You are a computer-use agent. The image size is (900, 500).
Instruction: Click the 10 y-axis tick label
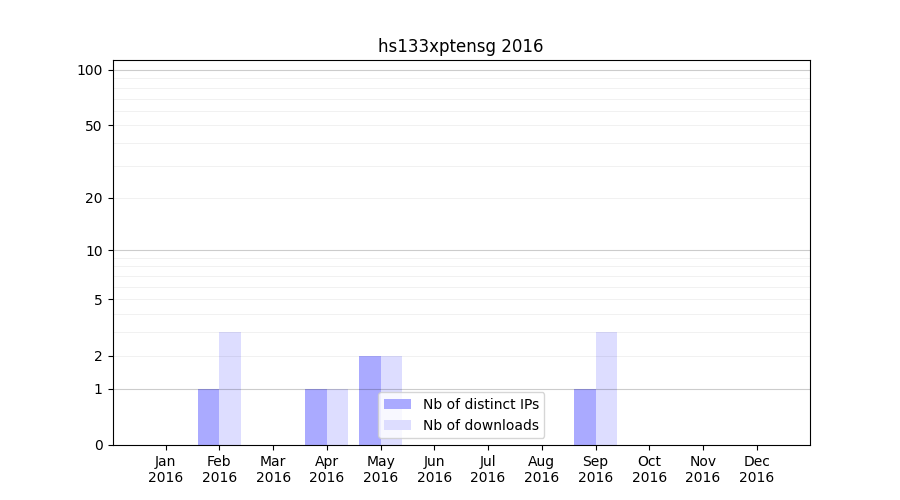click(94, 251)
